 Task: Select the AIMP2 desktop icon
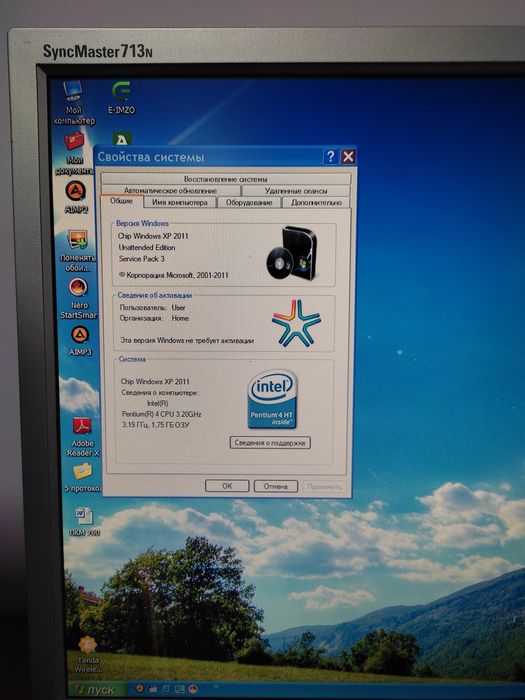76,197
